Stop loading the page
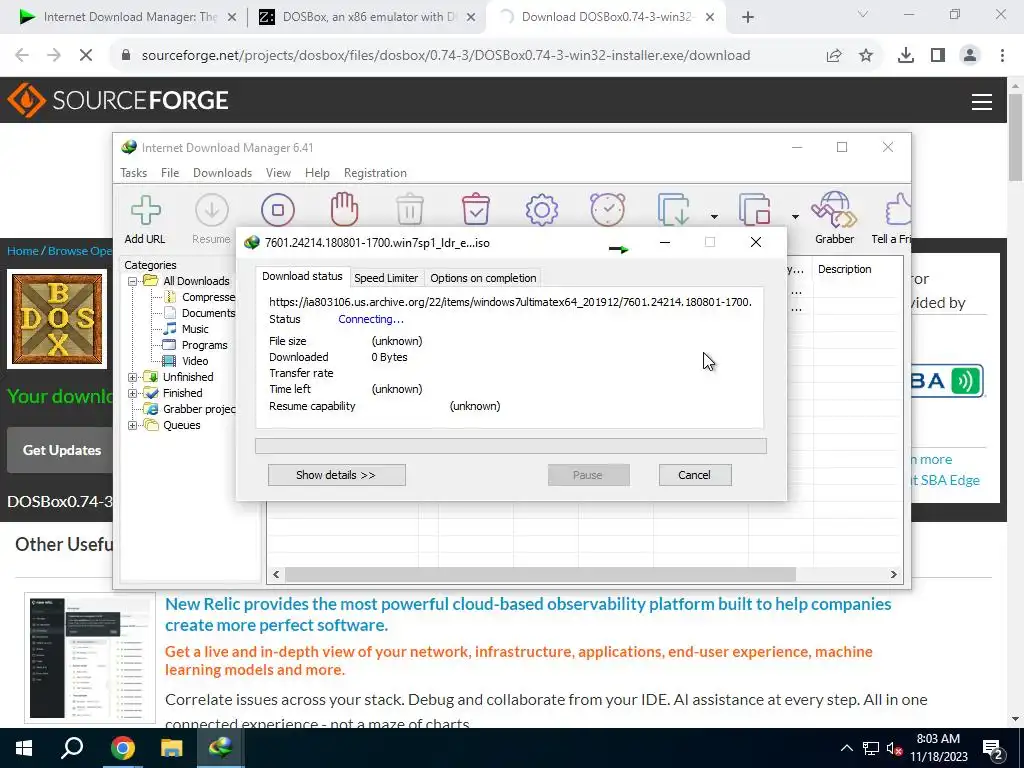The height and width of the screenshot is (768, 1024). click(x=86, y=56)
